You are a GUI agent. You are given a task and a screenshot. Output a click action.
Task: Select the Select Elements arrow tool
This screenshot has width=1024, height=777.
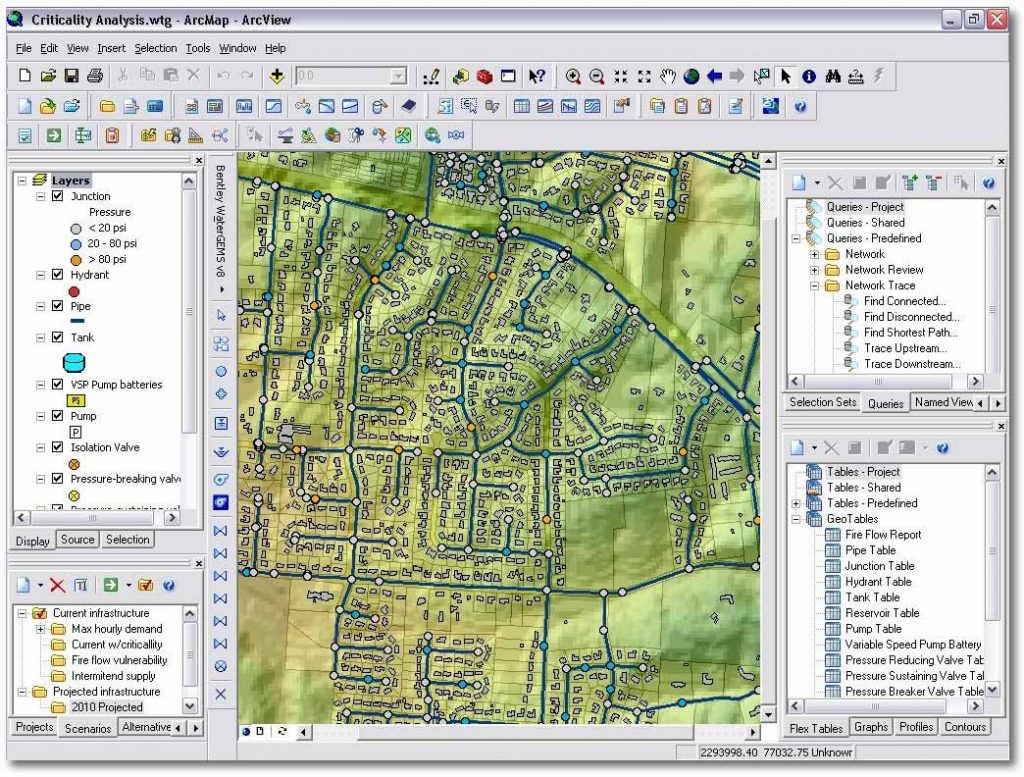786,76
